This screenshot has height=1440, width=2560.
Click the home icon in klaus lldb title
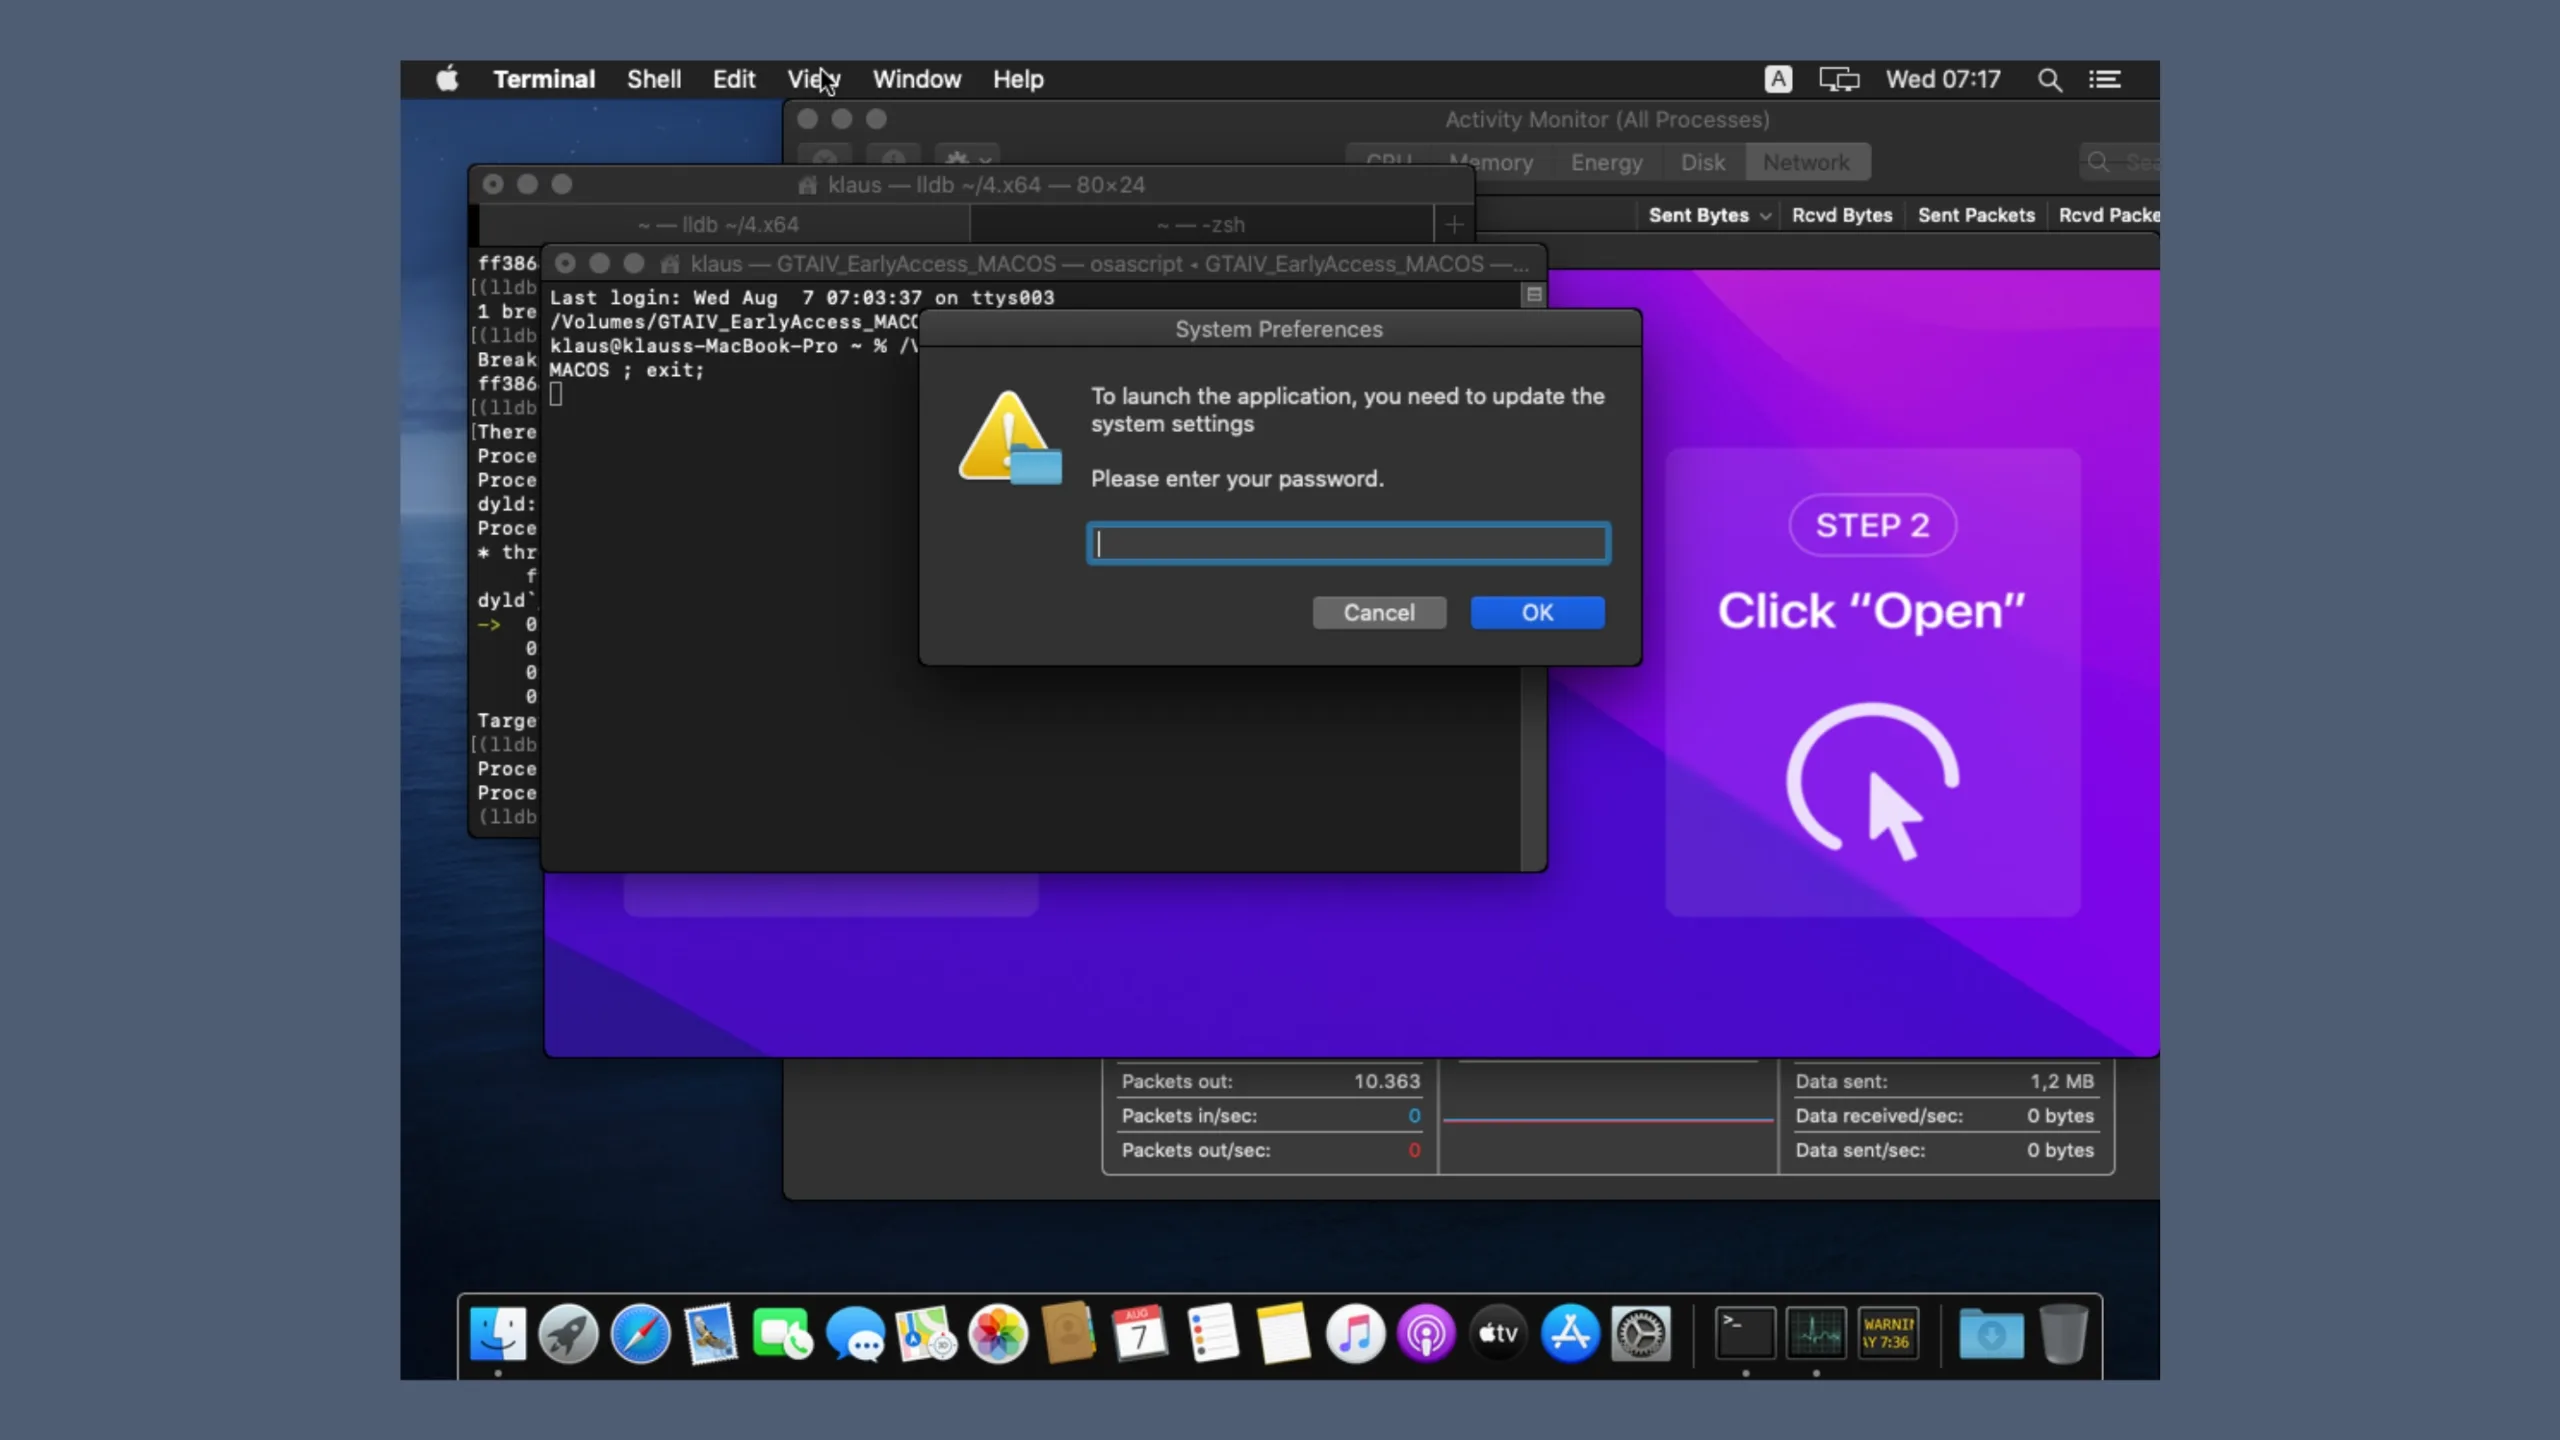(x=807, y=185)
